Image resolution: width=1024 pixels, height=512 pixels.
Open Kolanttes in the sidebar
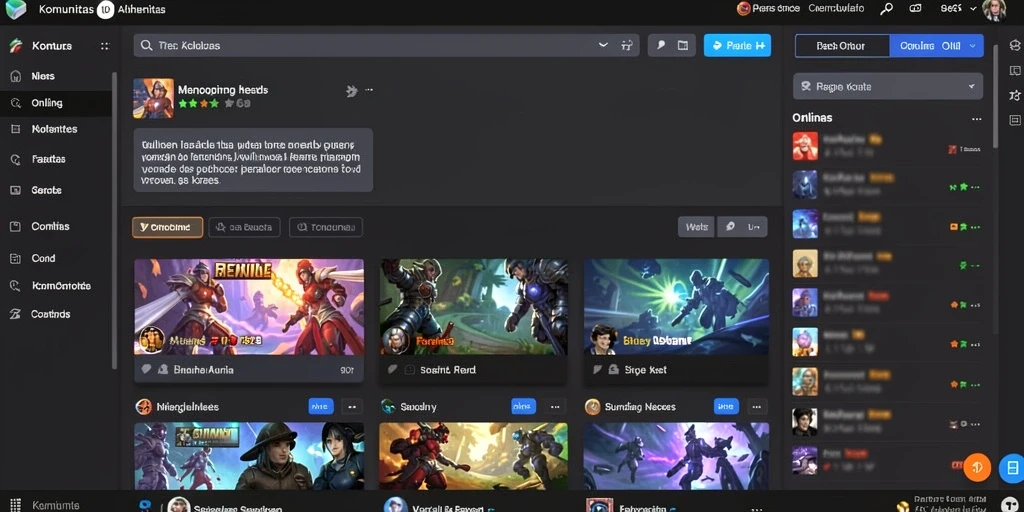[56, 129]
